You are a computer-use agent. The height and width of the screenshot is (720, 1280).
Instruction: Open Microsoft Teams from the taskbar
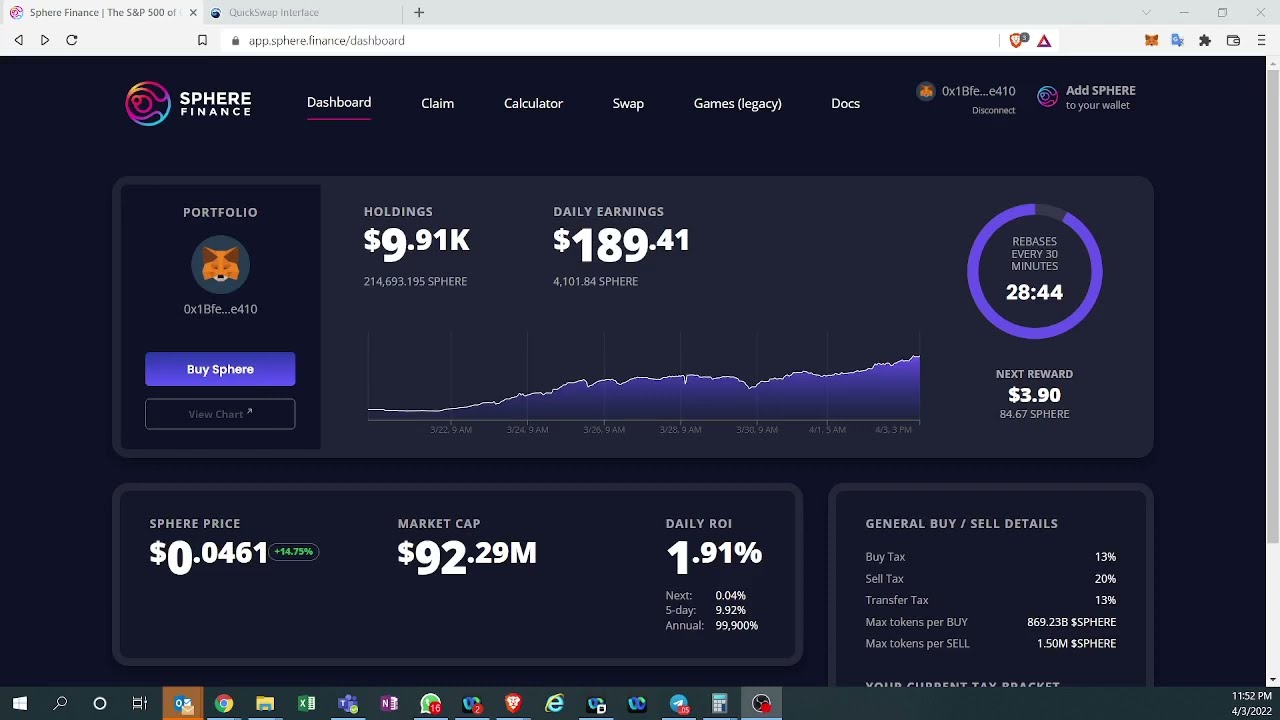click(348, 704)
